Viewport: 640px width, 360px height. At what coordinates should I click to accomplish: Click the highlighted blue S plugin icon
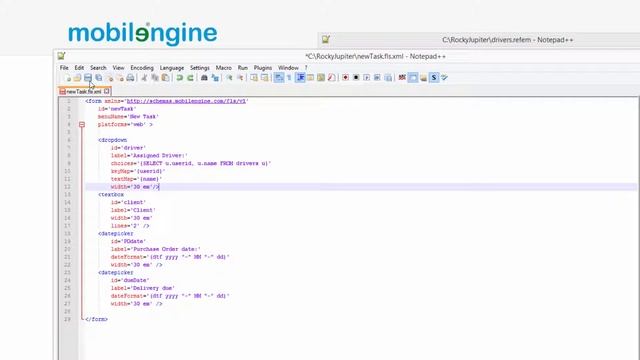[434, 78]
